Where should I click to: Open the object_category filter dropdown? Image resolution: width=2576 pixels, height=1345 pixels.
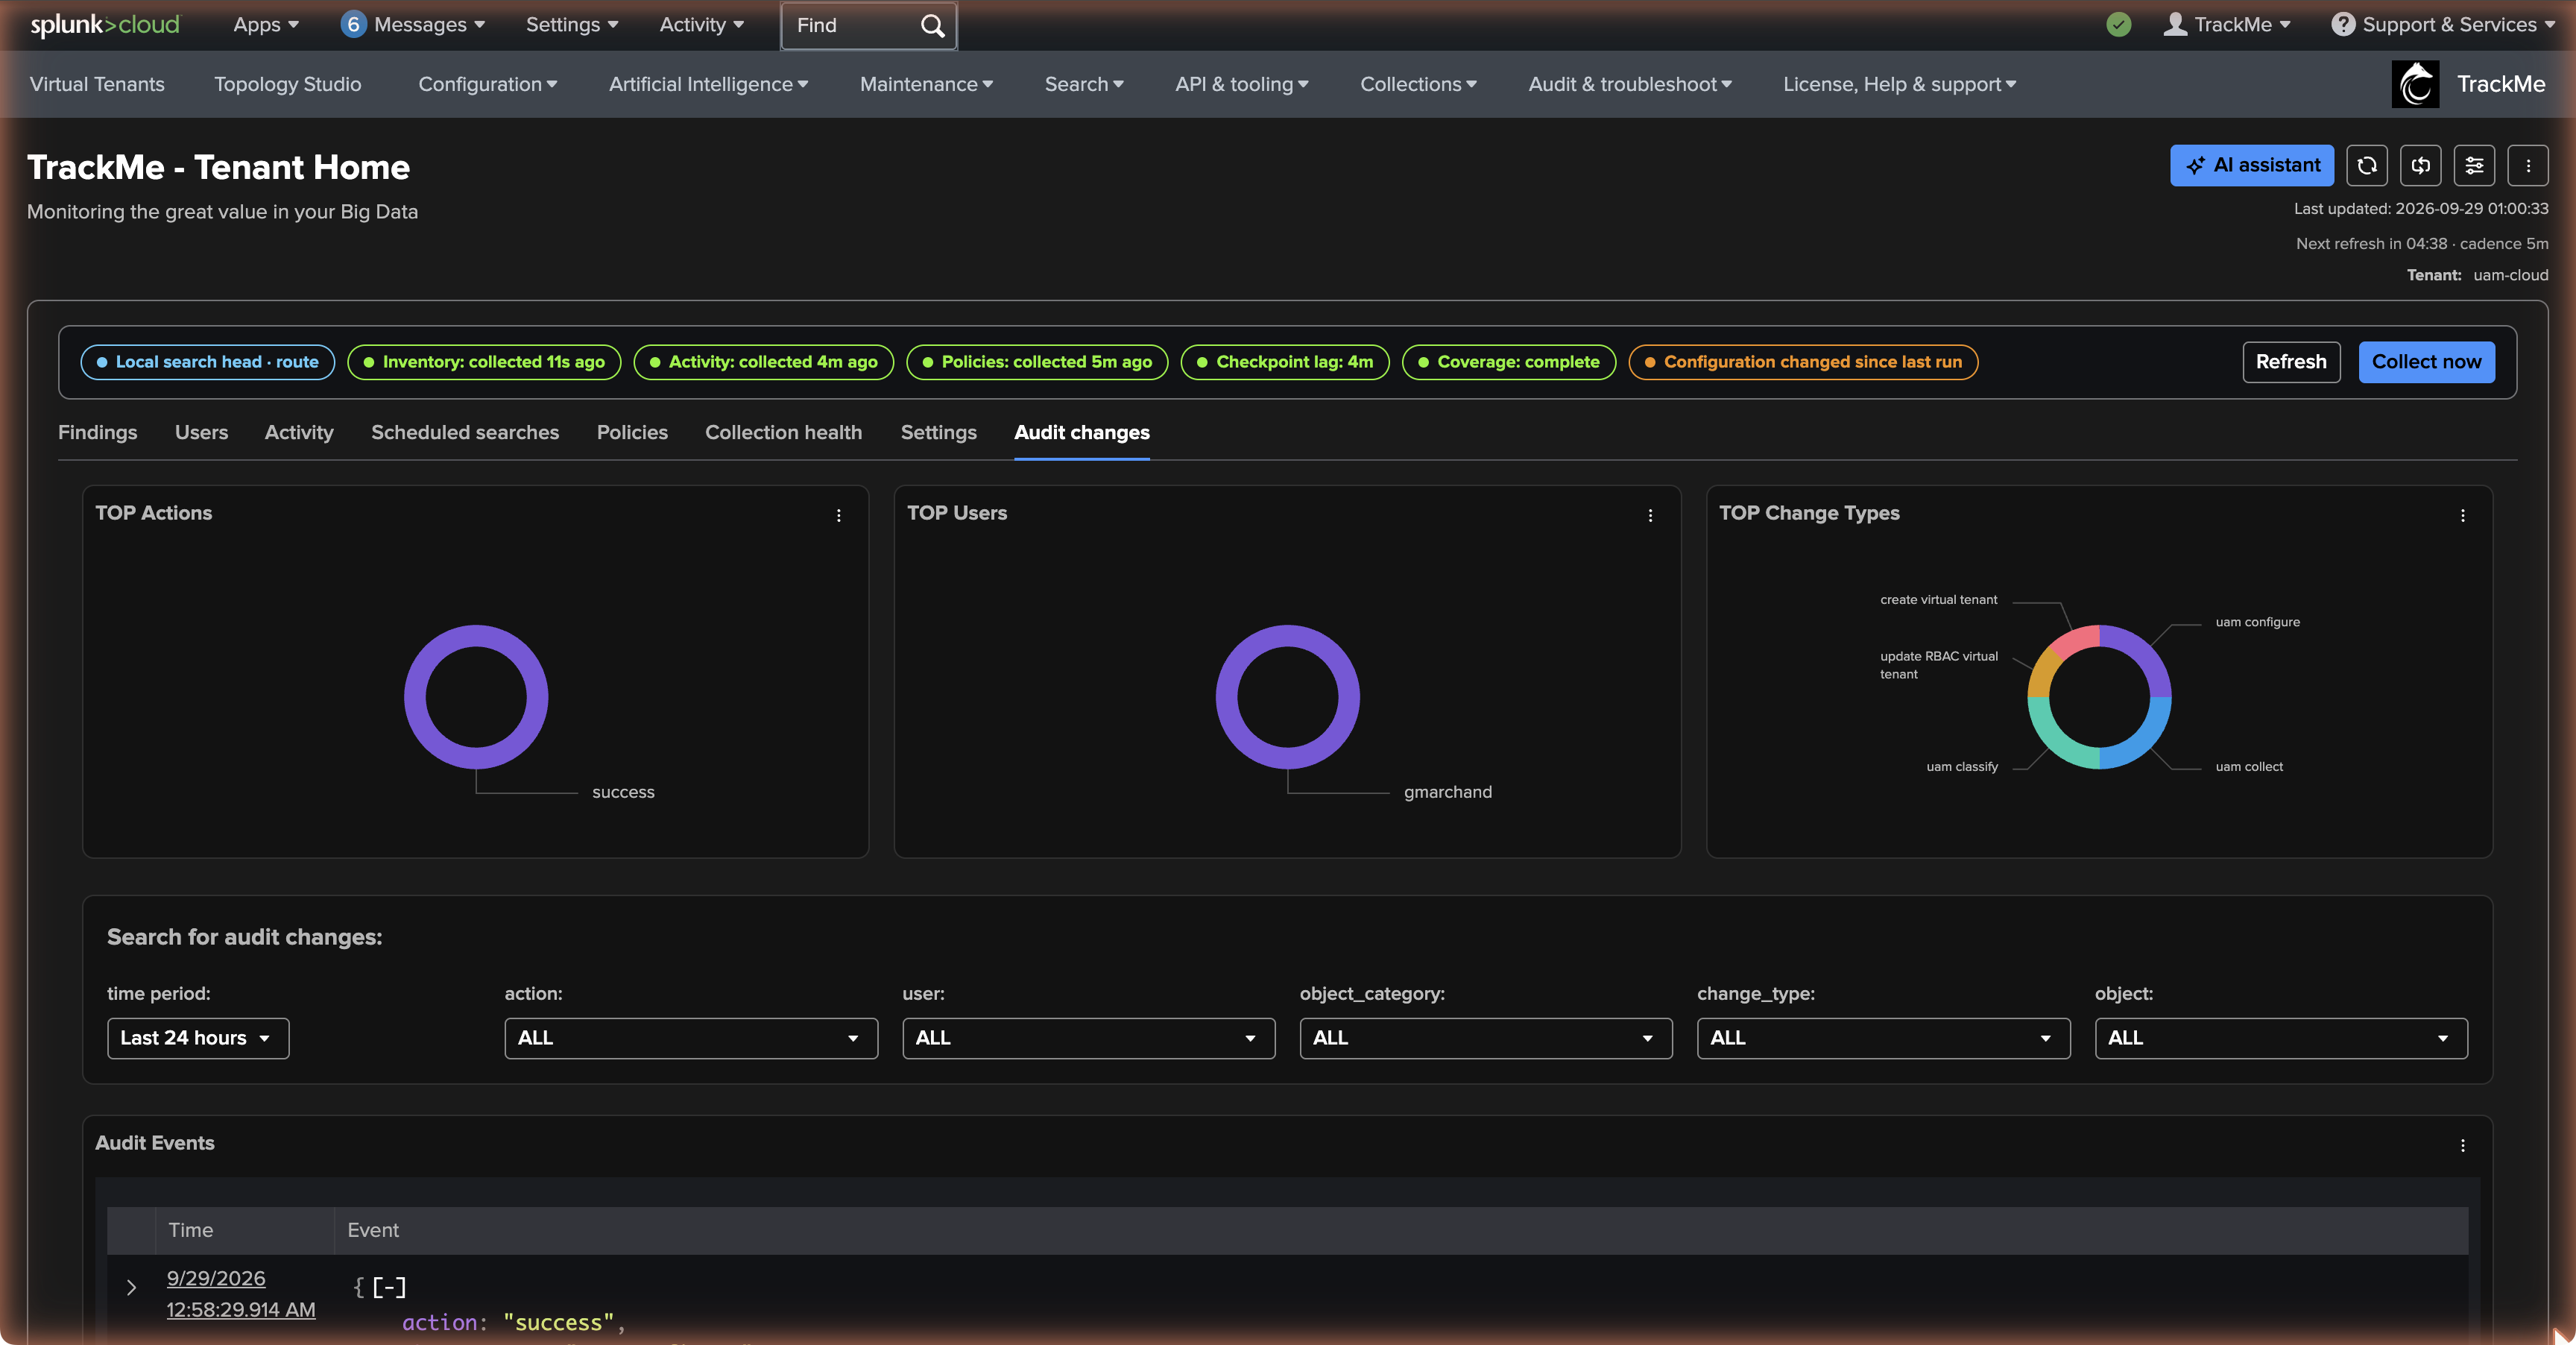(1486, 1038)
